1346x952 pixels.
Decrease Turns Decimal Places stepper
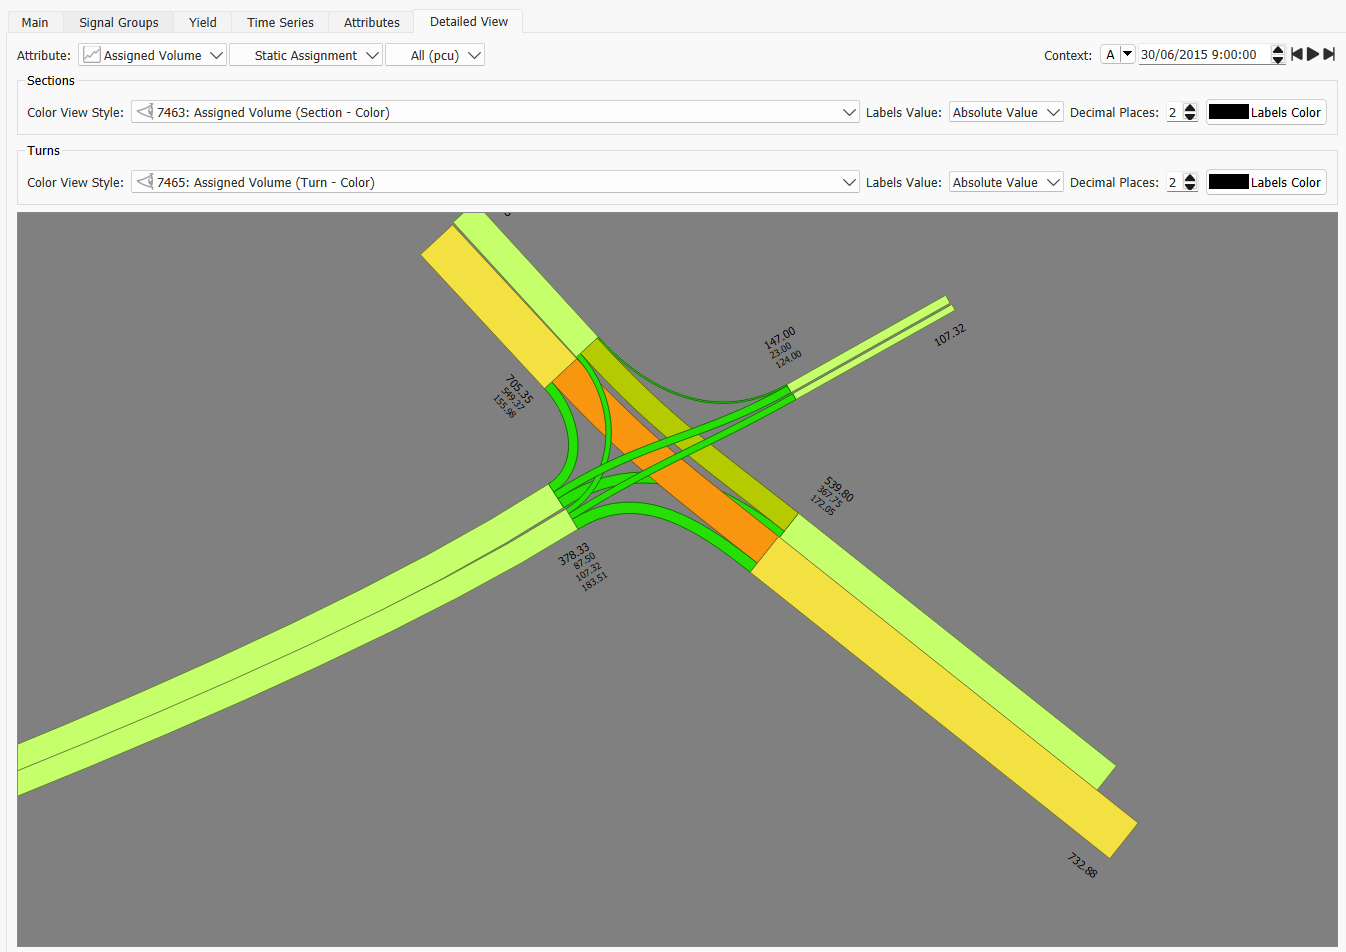1190,187
